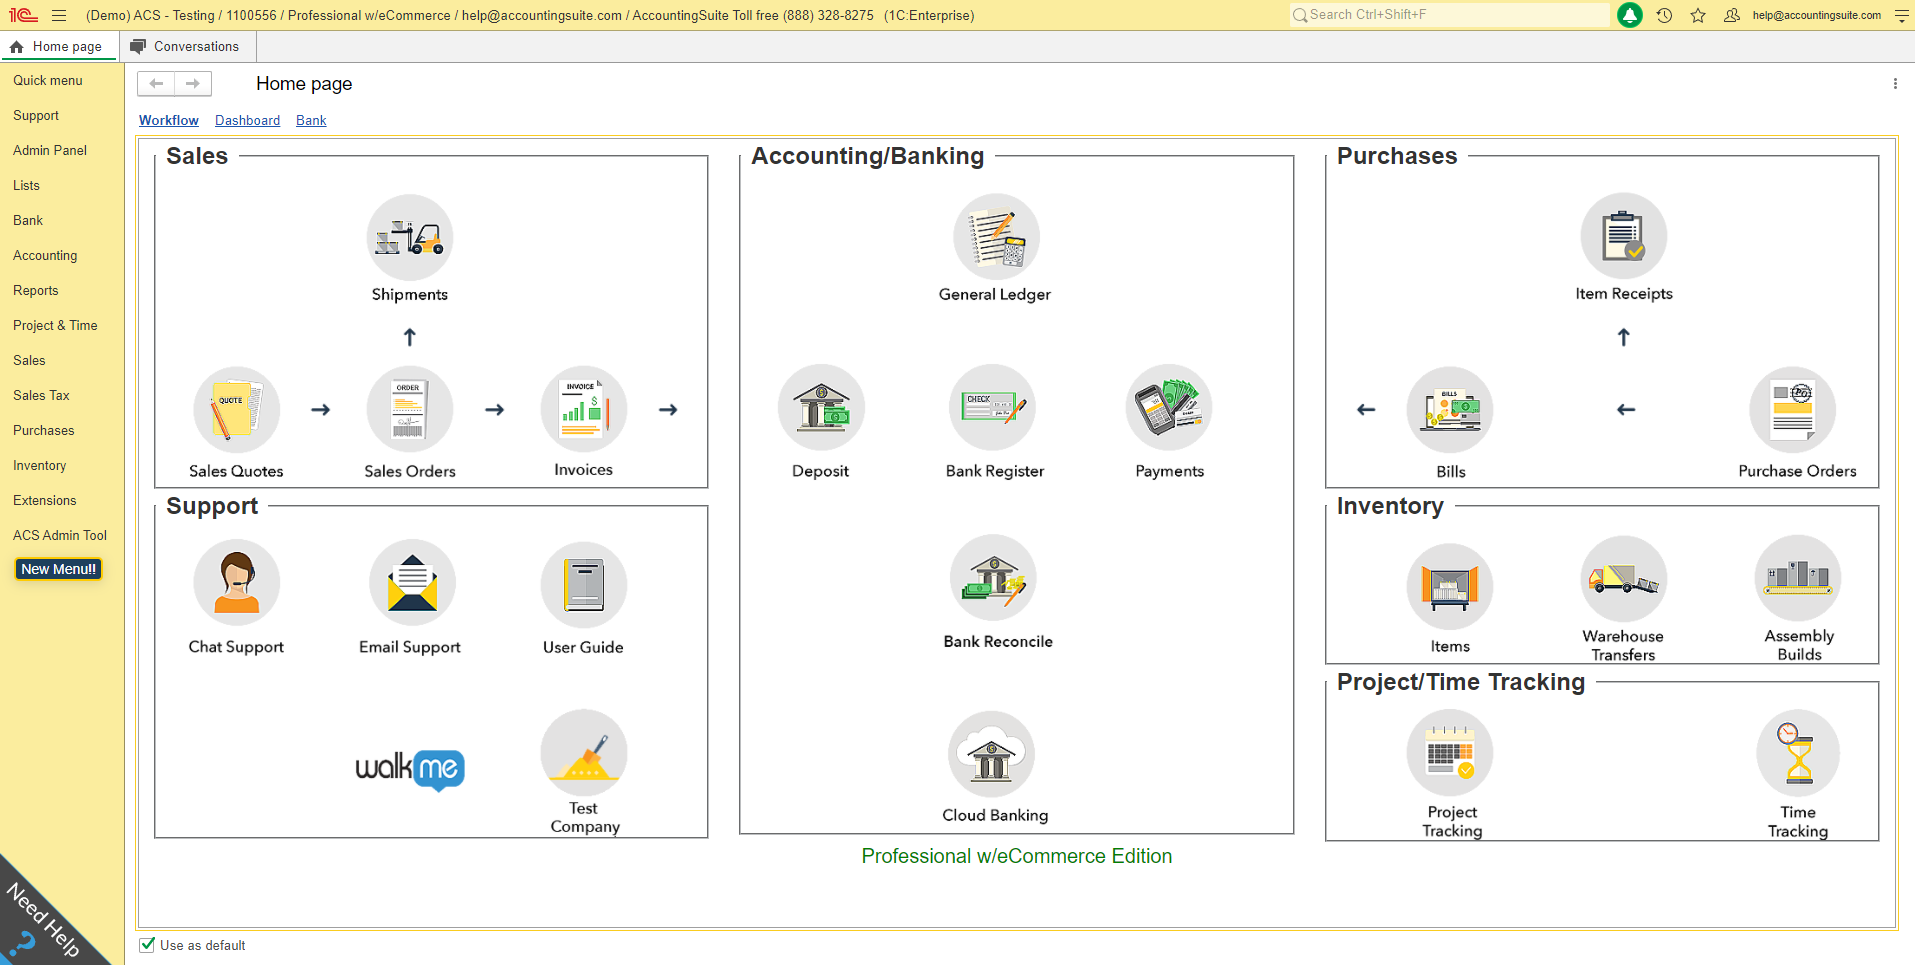Click the help@accountingsuite.com user name

(1816, 15)
